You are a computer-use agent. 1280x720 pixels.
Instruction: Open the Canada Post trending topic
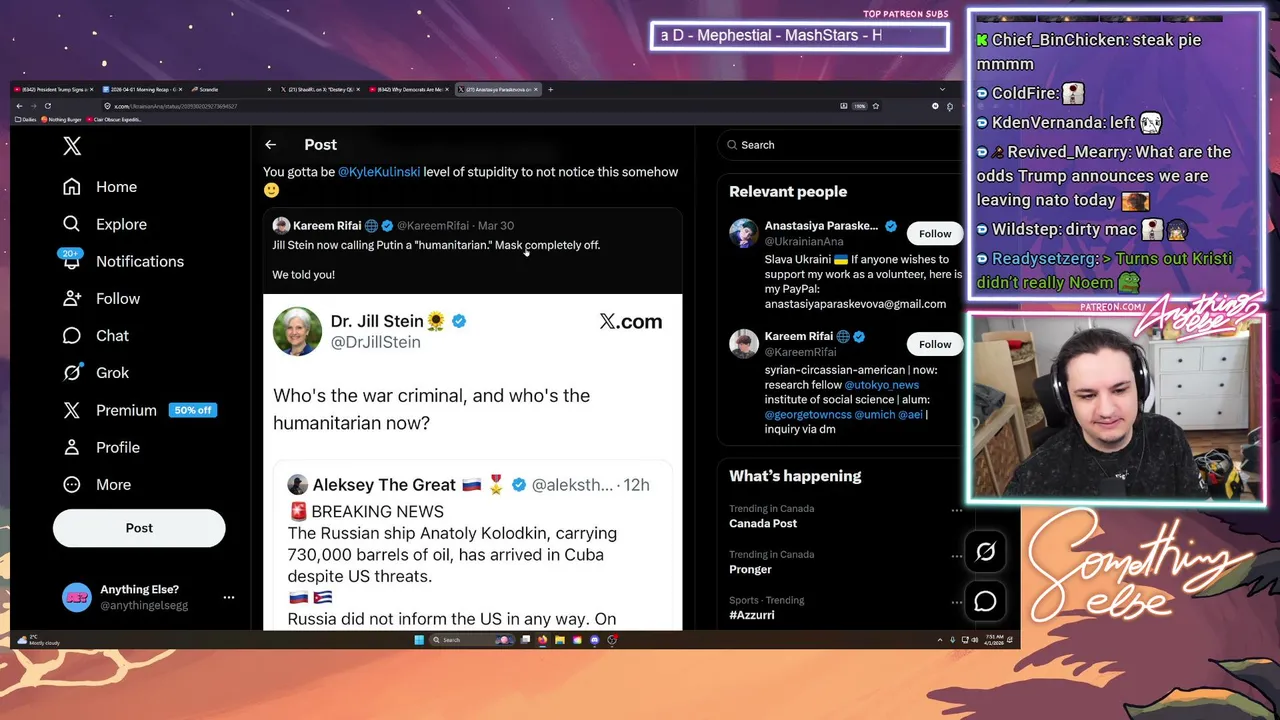(763, 523)
